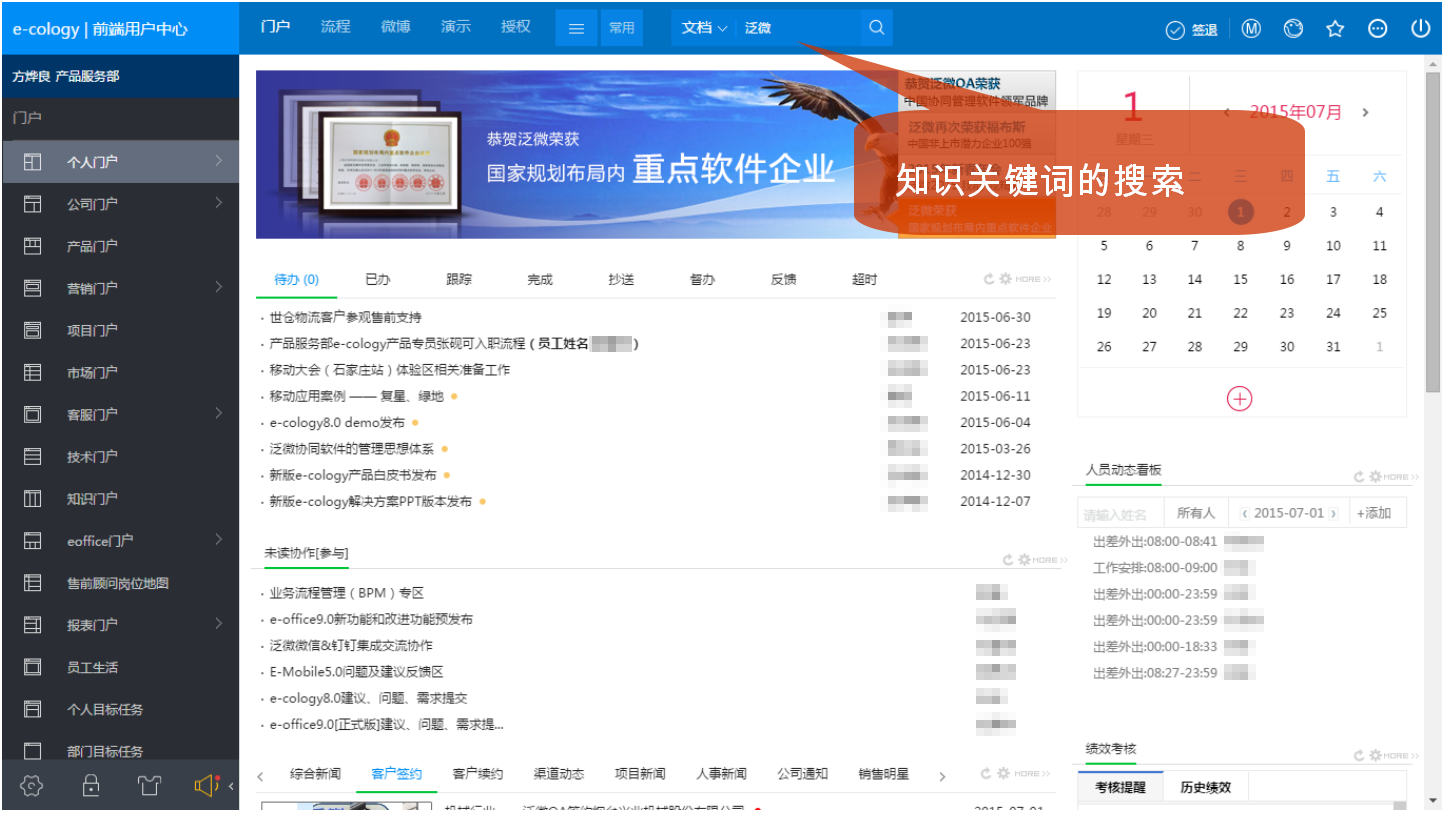Open the 文档 search type dropdown

(x=704, y=28)
